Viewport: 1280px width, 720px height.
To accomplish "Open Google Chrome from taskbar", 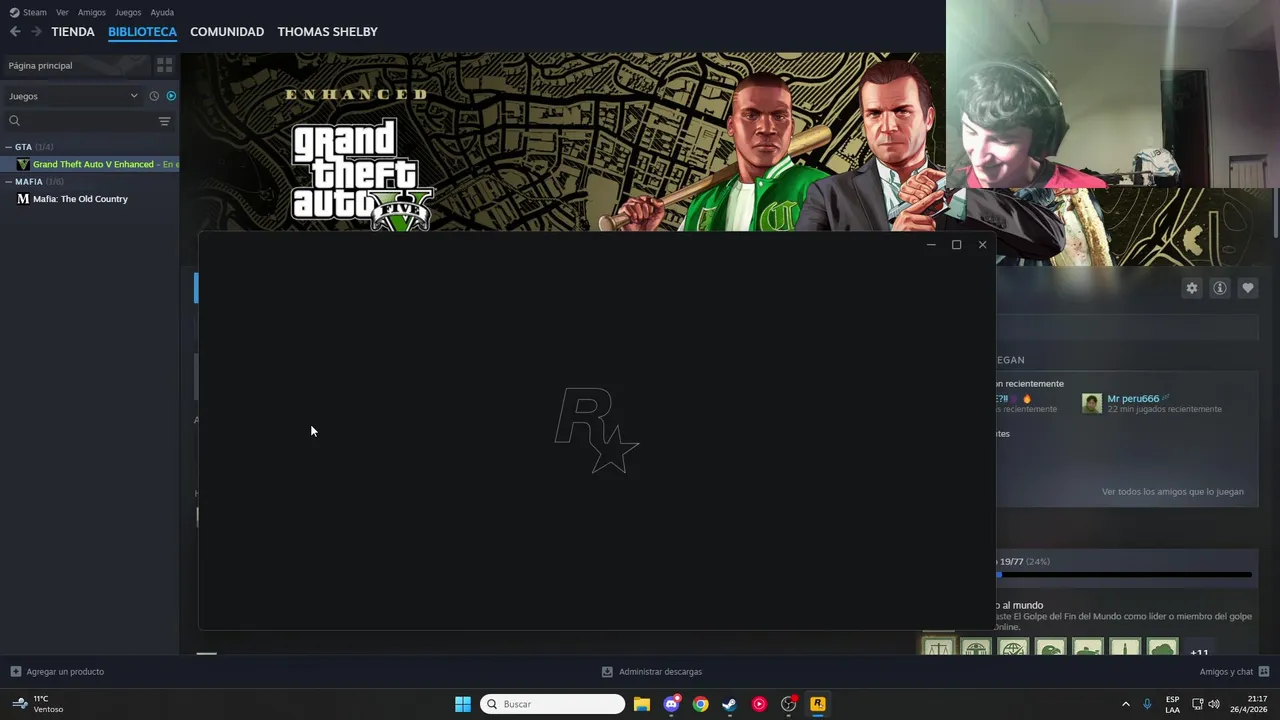I will pos(700,704).
